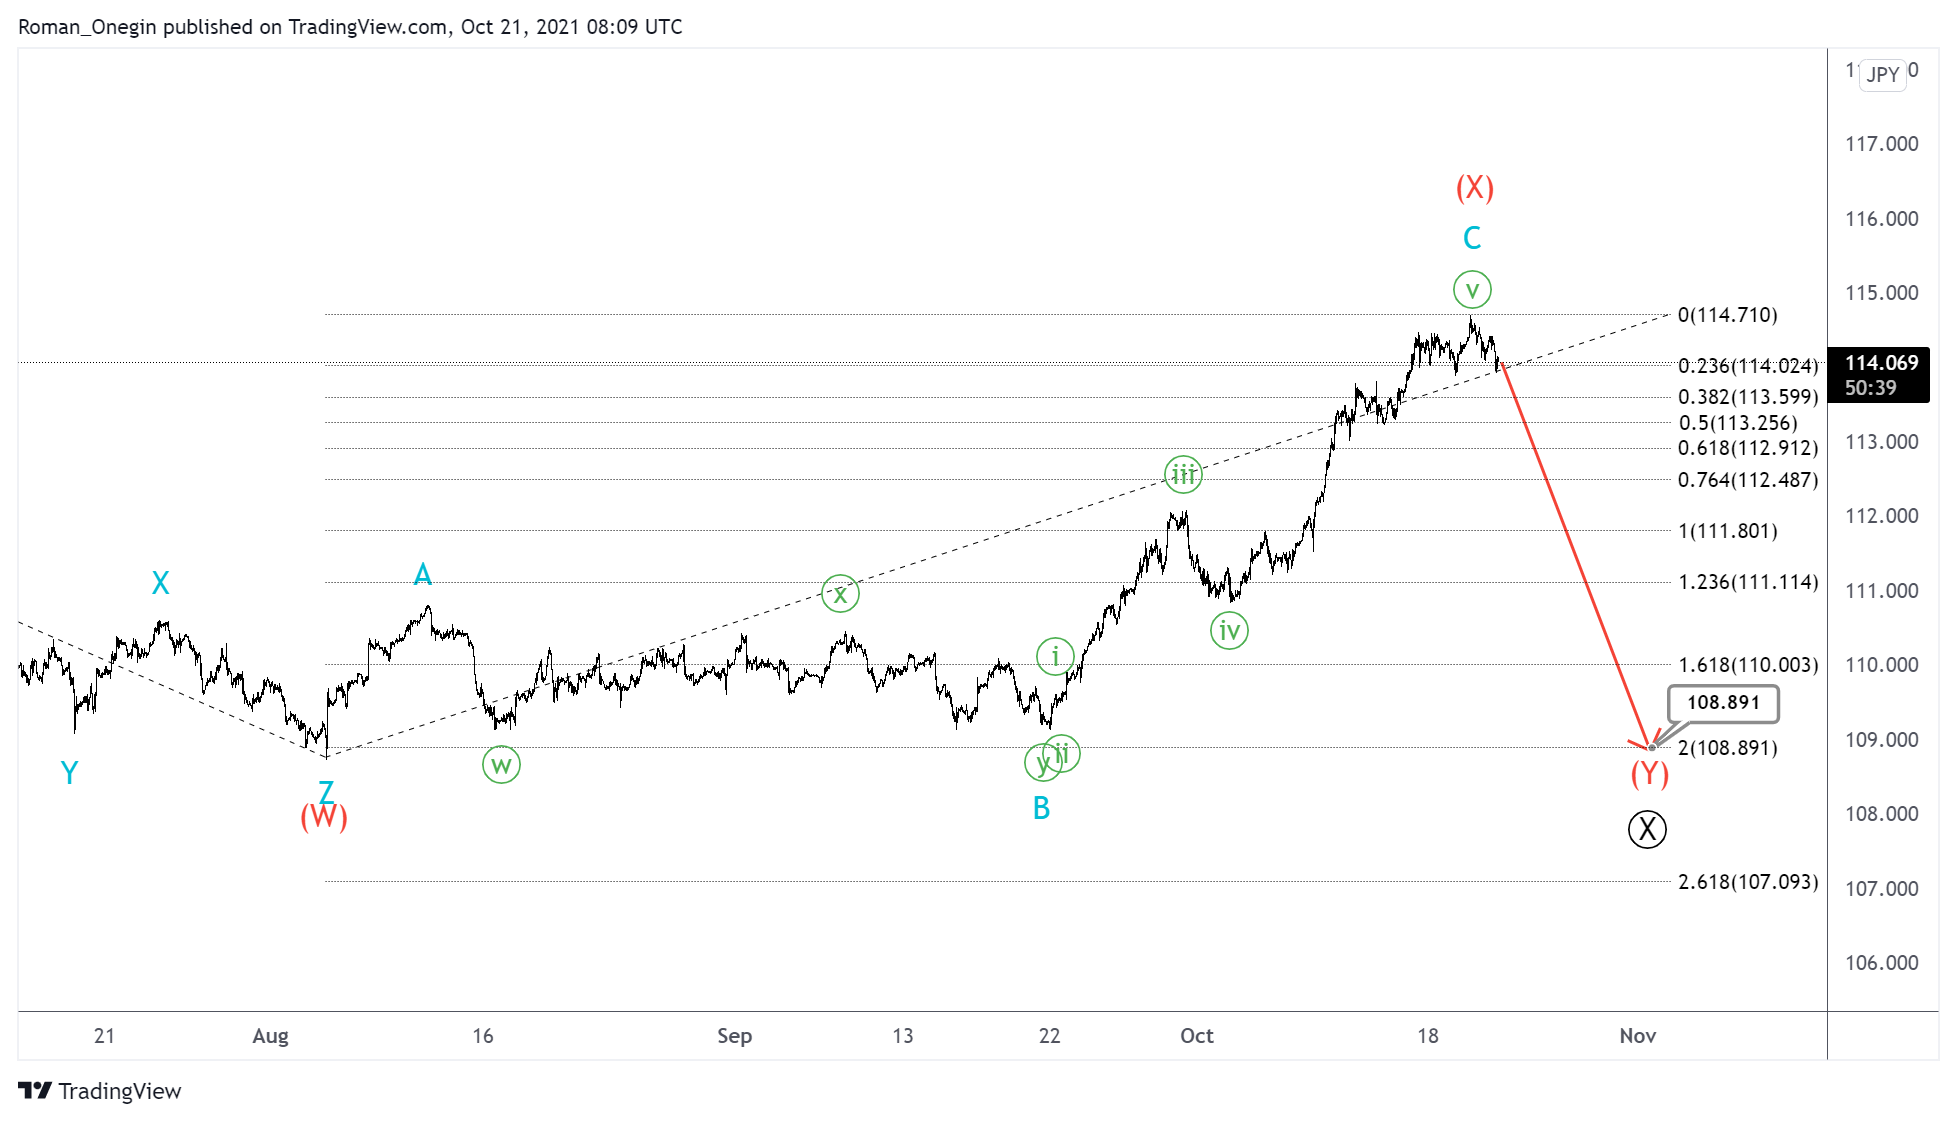
Task: Click the Nov label on the time axis
Action: pos(1637,1036)
